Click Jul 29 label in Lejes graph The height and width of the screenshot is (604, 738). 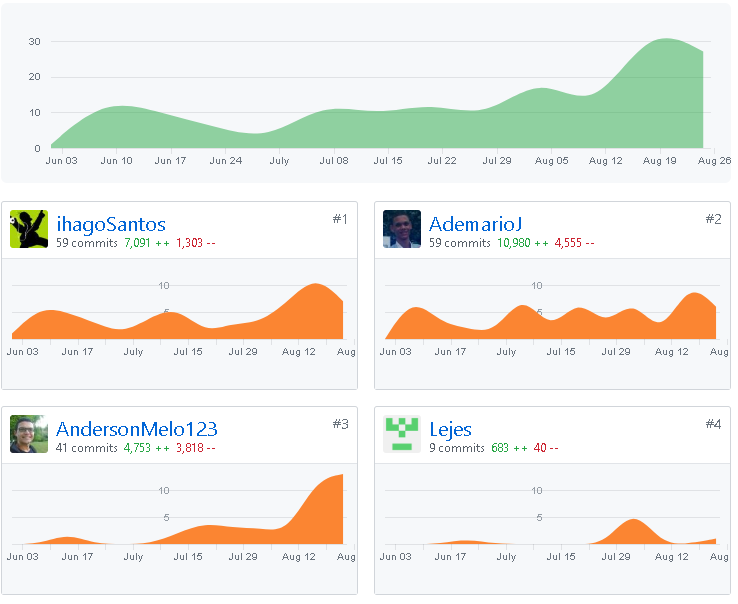[x=616, y=557]
